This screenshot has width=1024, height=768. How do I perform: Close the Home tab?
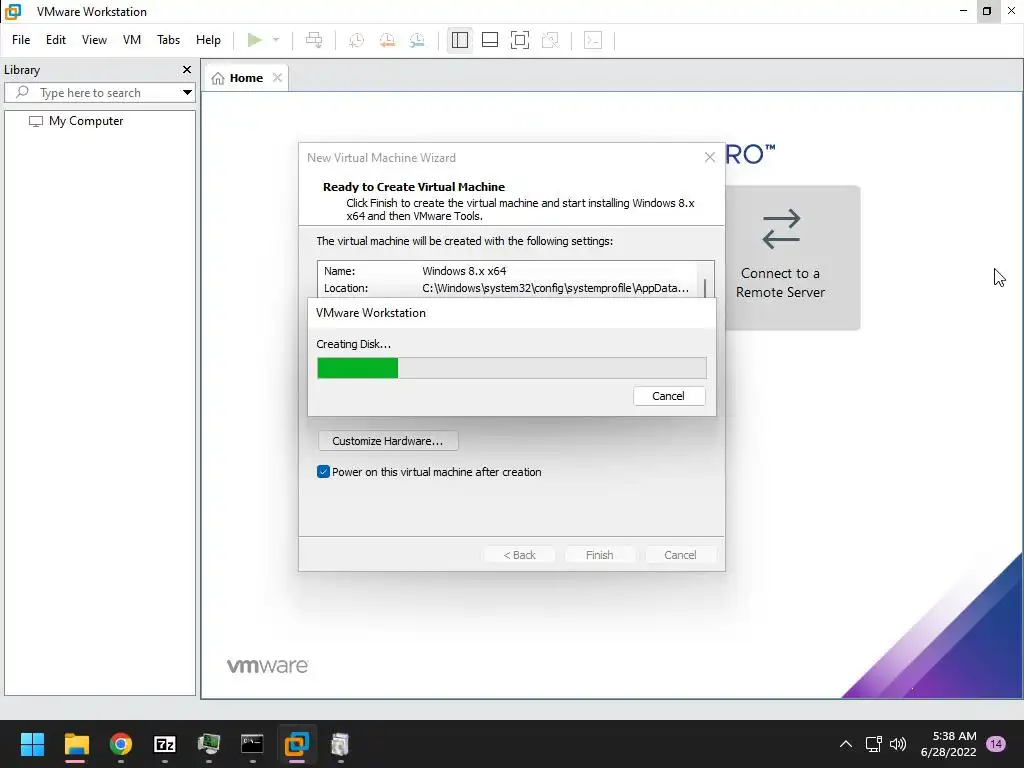point(278,78)
